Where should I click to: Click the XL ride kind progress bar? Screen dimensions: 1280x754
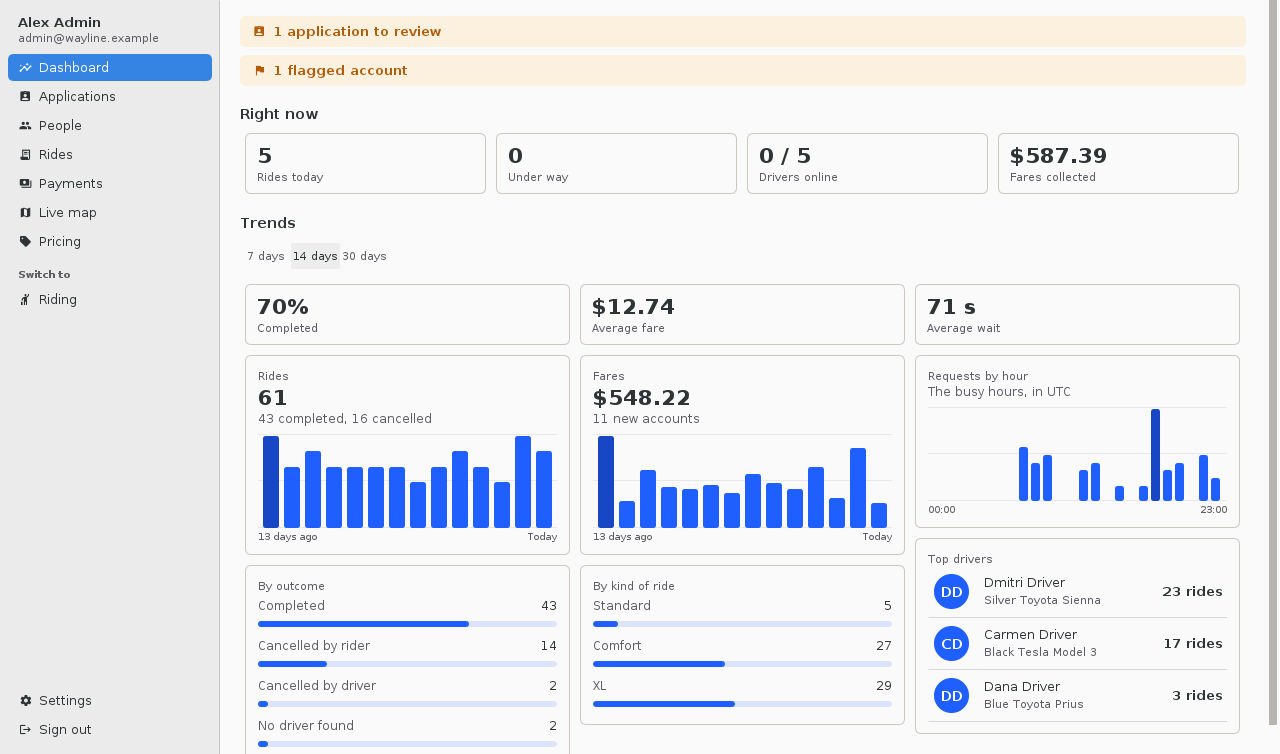[x=742, y=704]
